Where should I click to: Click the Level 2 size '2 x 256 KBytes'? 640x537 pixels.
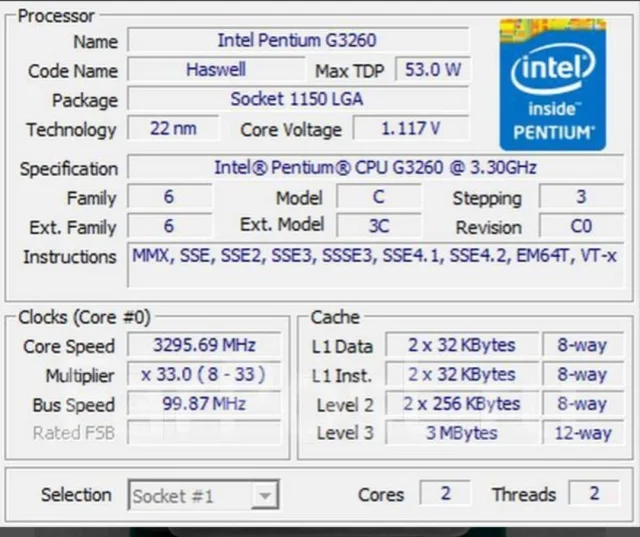coord(462,404)
